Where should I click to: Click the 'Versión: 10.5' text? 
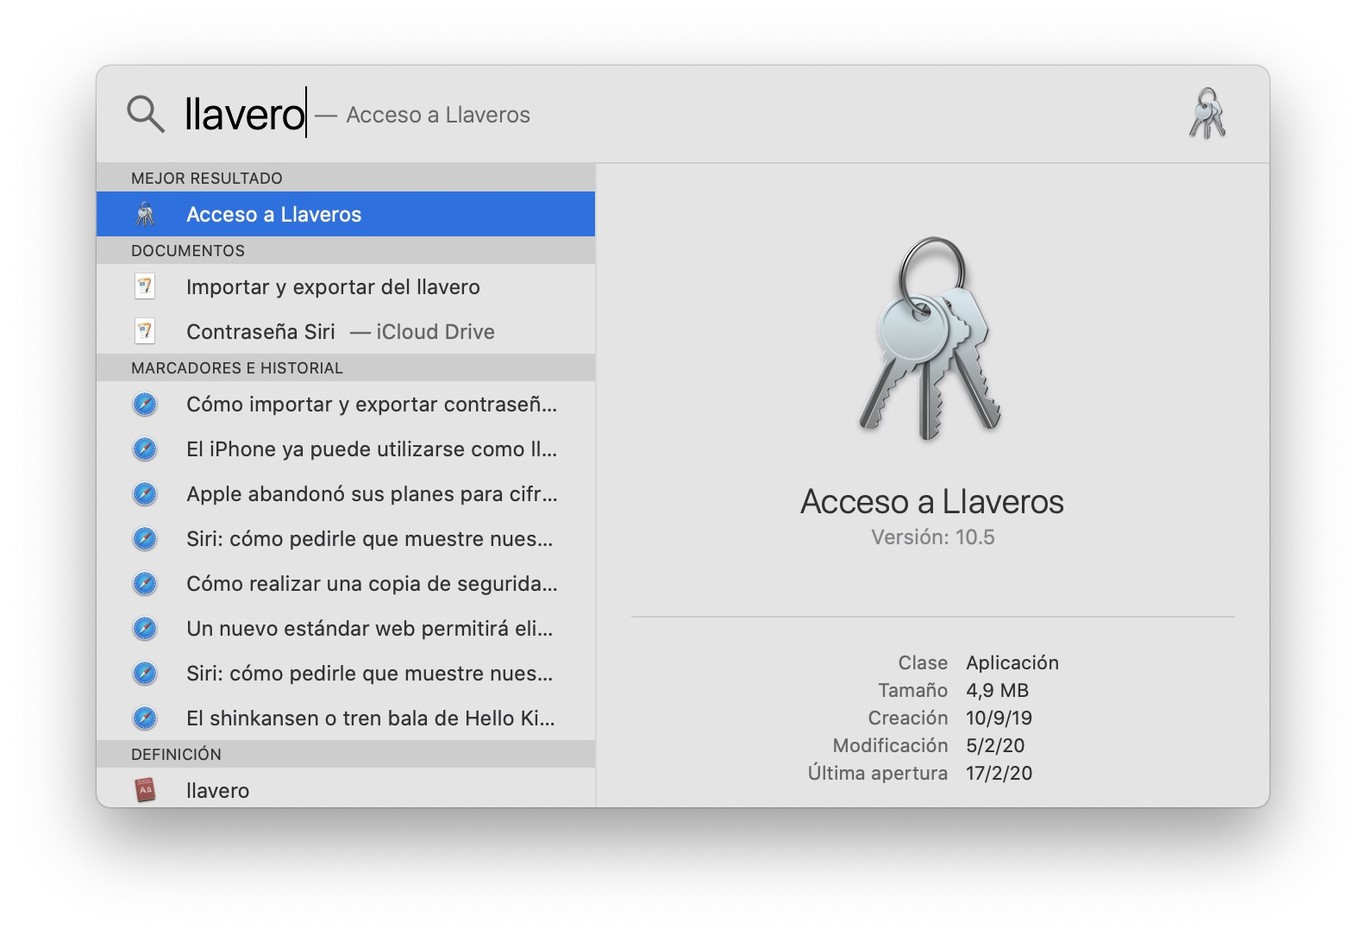click(x=933, y=537)
